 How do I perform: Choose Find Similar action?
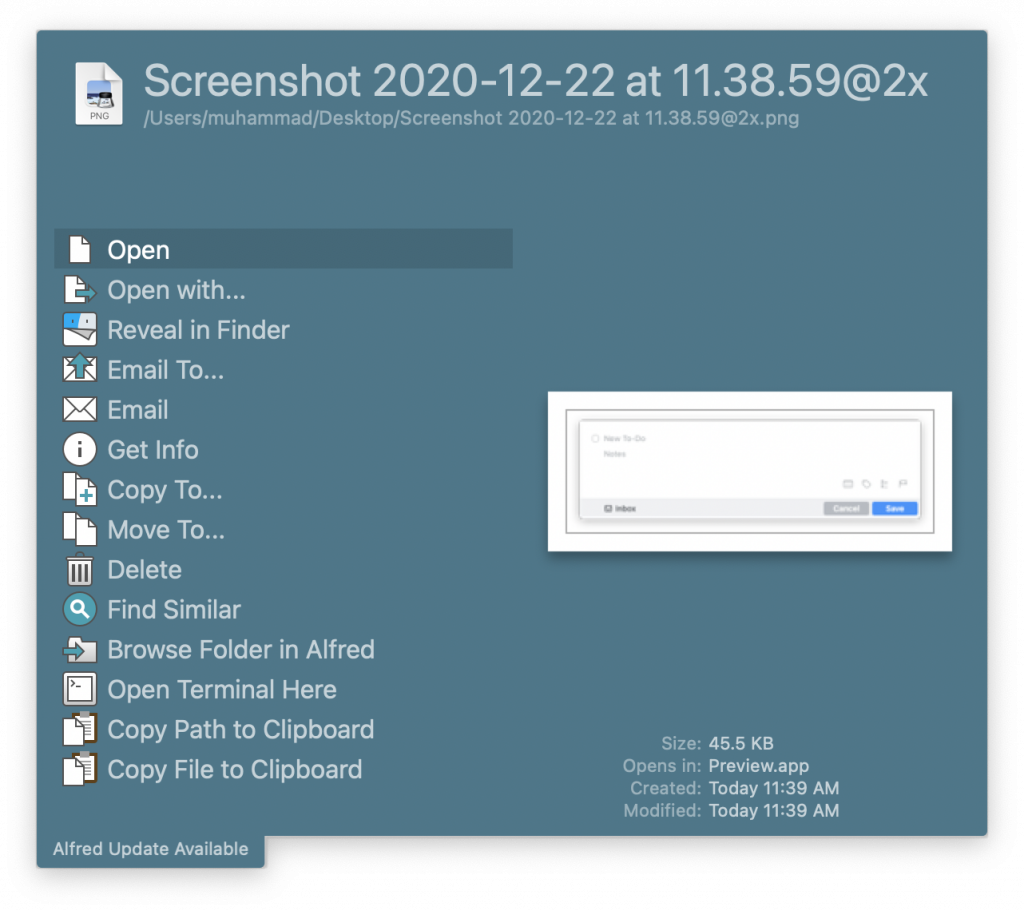click(x=283, y=609)
